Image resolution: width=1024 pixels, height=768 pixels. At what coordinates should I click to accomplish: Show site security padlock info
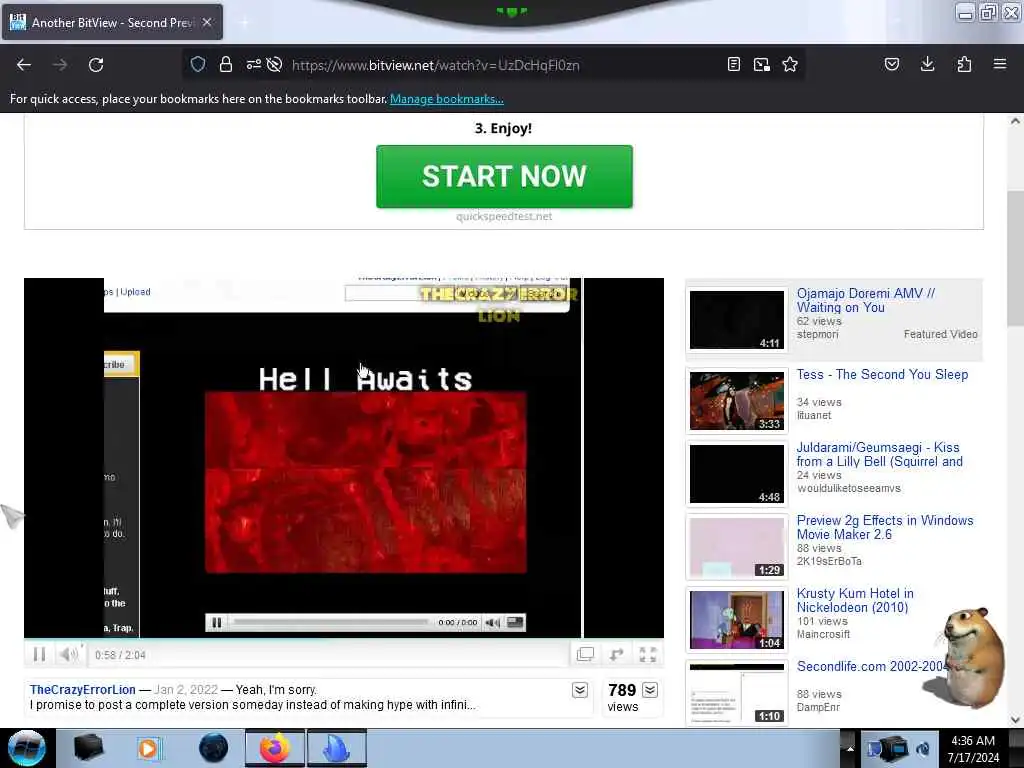click(226, 64)
